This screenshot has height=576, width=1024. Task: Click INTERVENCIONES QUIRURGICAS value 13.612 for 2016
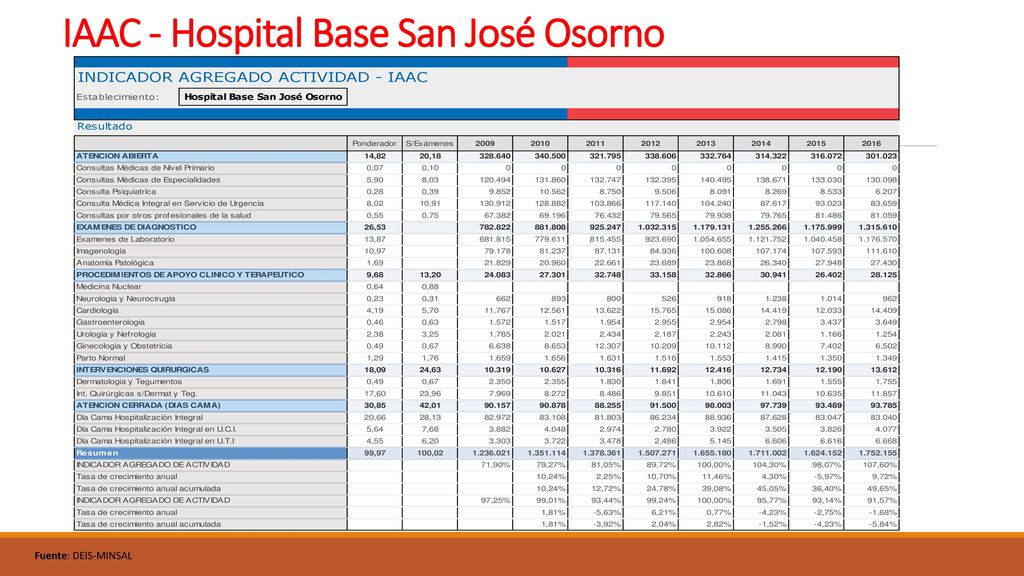pyautogui.click(x=884, y=370)
